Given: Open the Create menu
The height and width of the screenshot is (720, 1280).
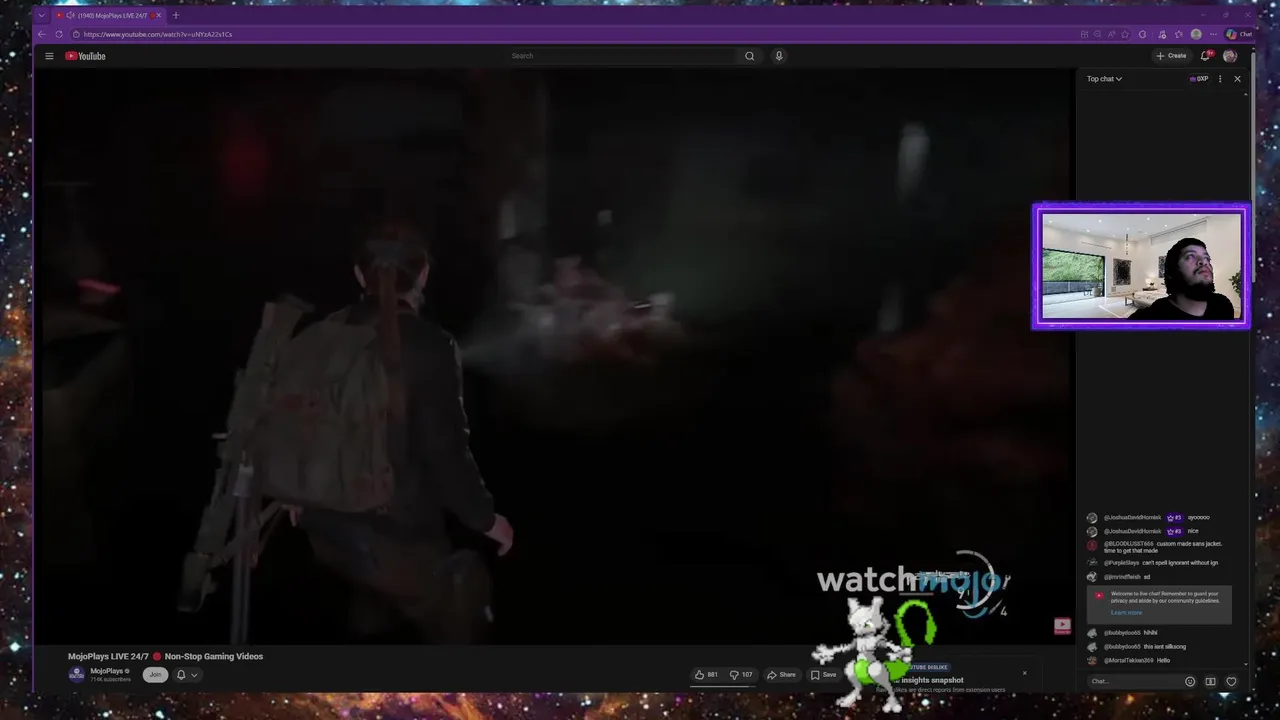Looking at the screenshot, I should pyautogui.click(x=1171, y=56).
